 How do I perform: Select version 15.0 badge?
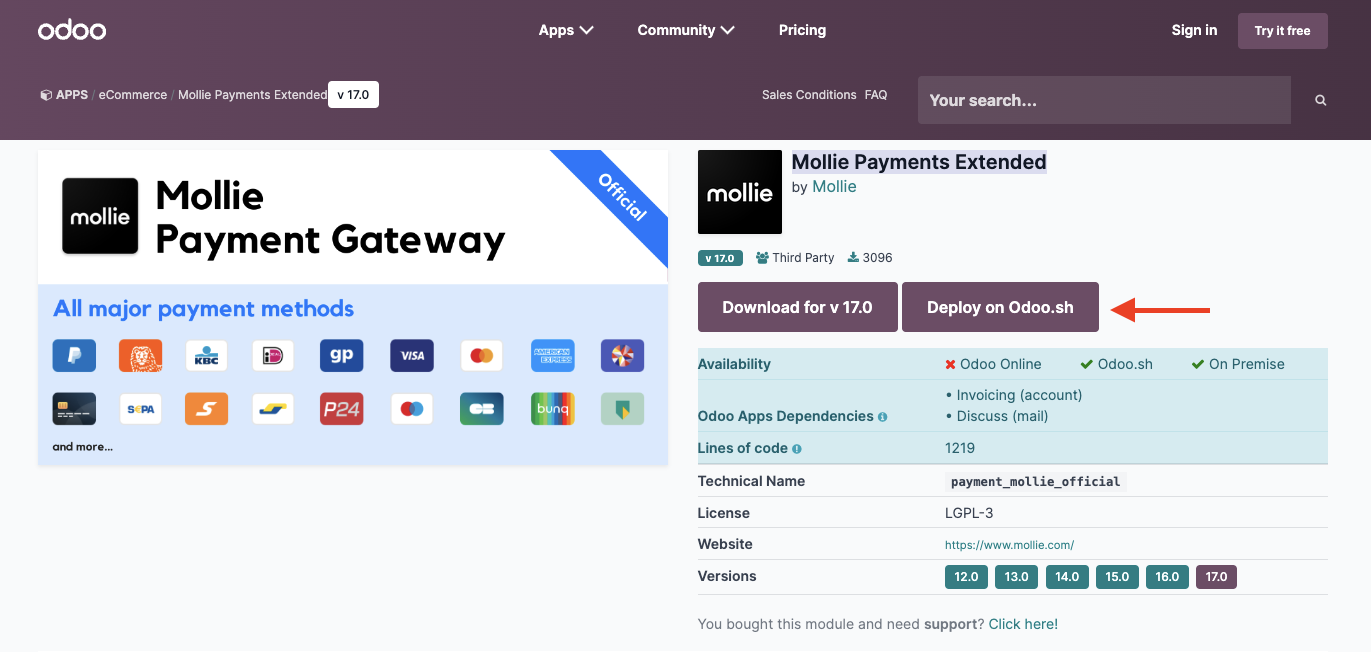[x=1117, y=577]
